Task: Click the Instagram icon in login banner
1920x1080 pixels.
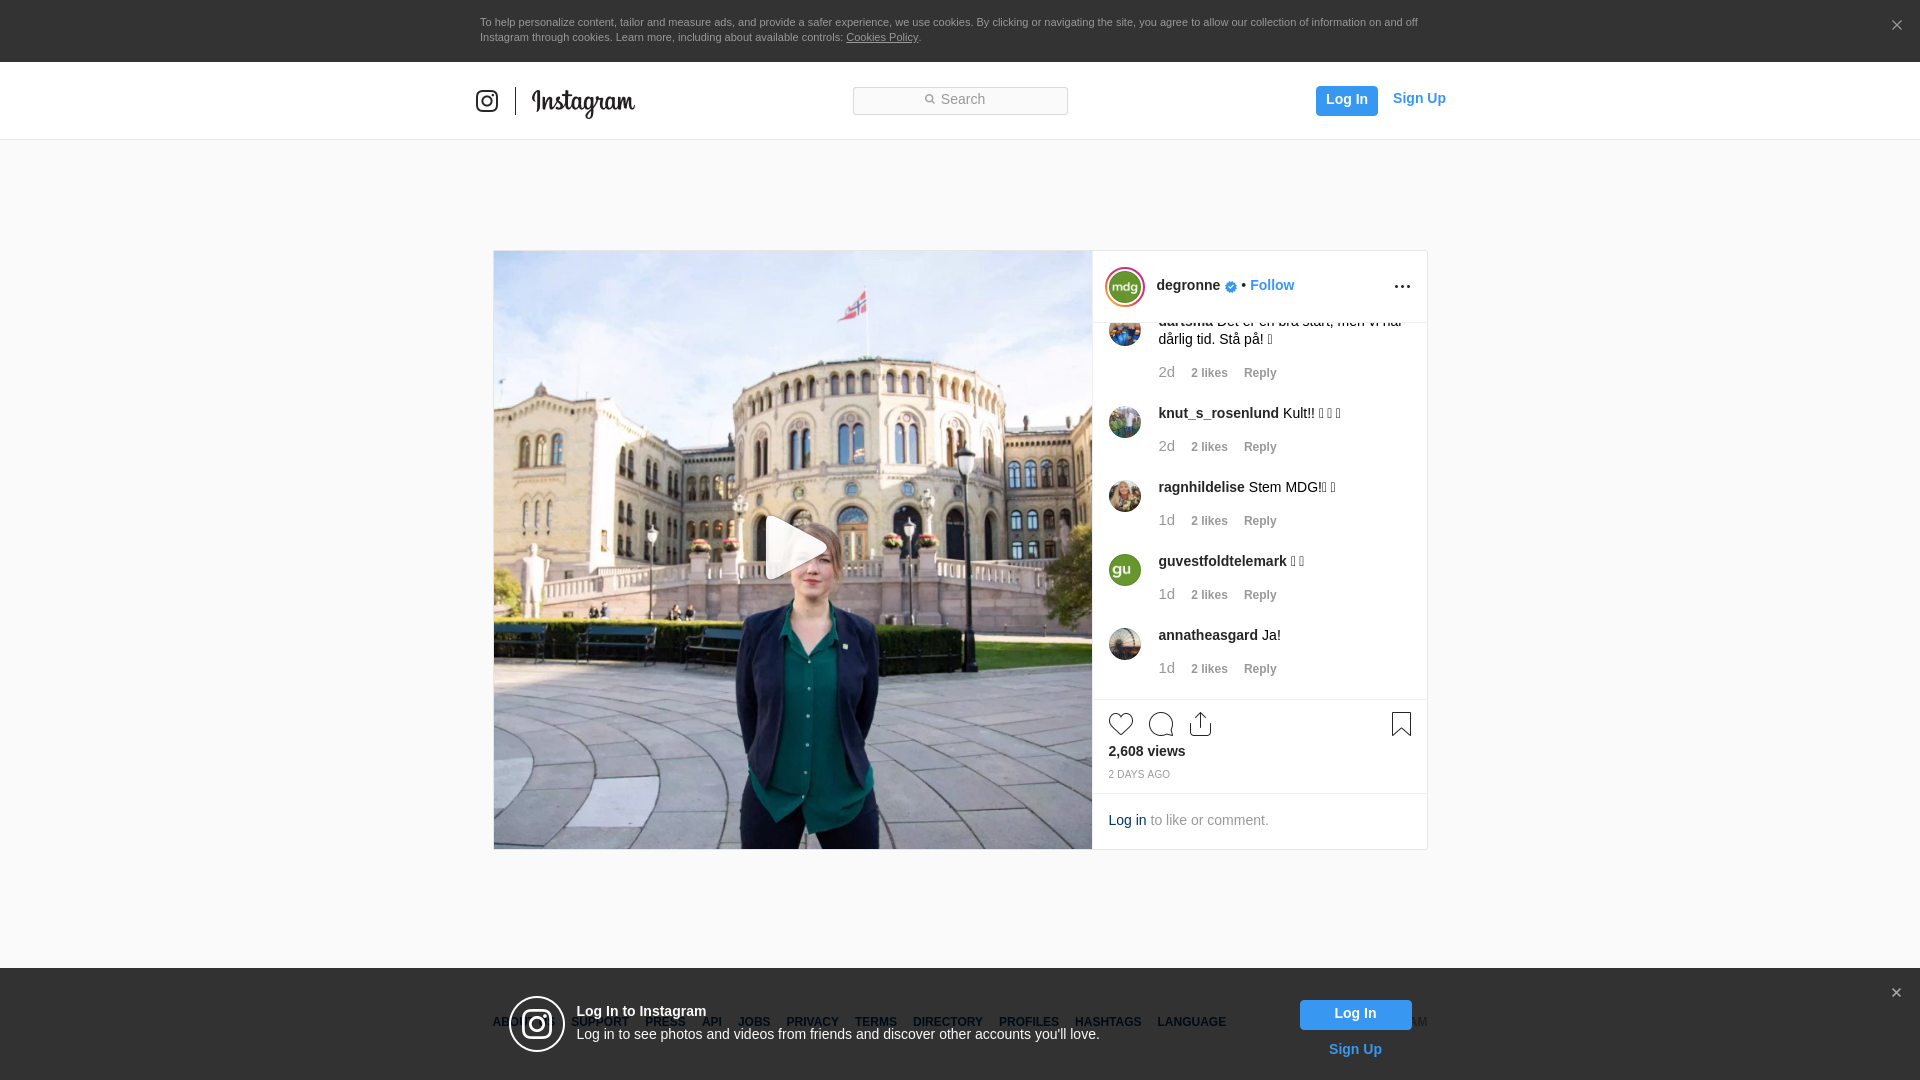Action: click(537, 1024)
